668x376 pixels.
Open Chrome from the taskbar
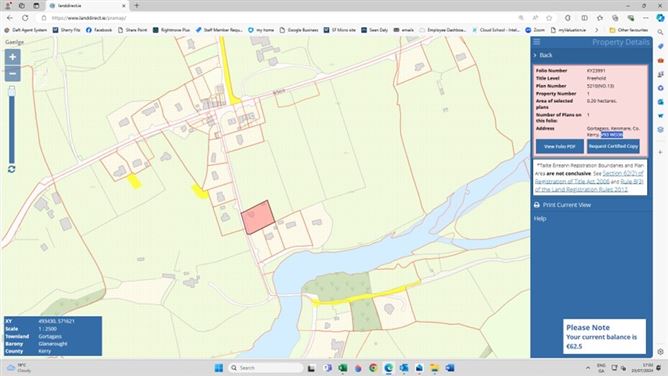tap(373, 368)
